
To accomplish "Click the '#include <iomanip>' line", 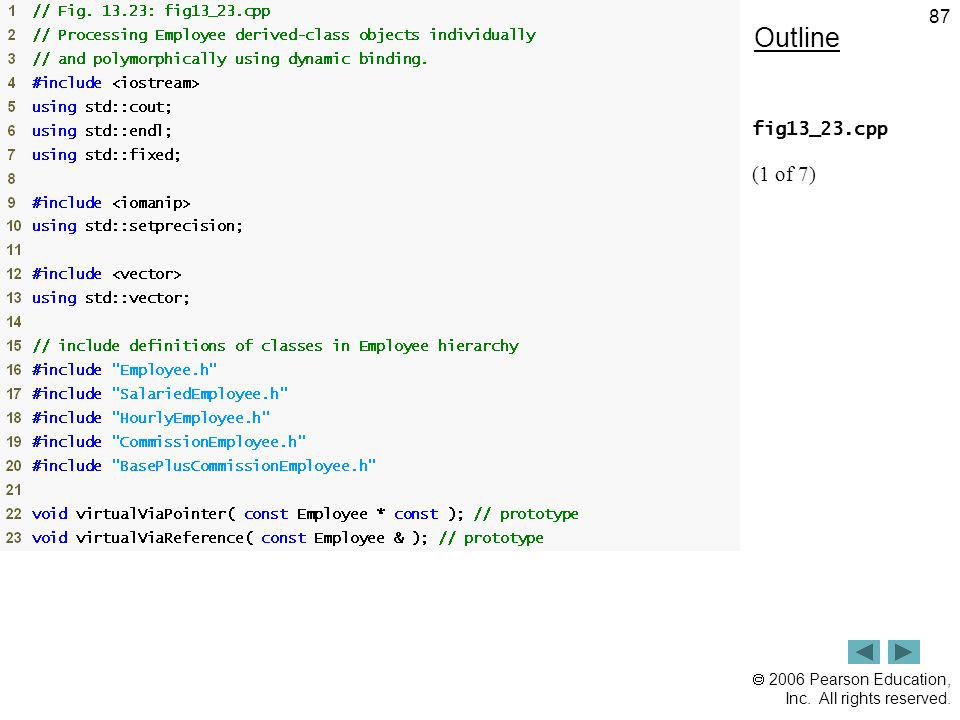I will click(111, 203).
